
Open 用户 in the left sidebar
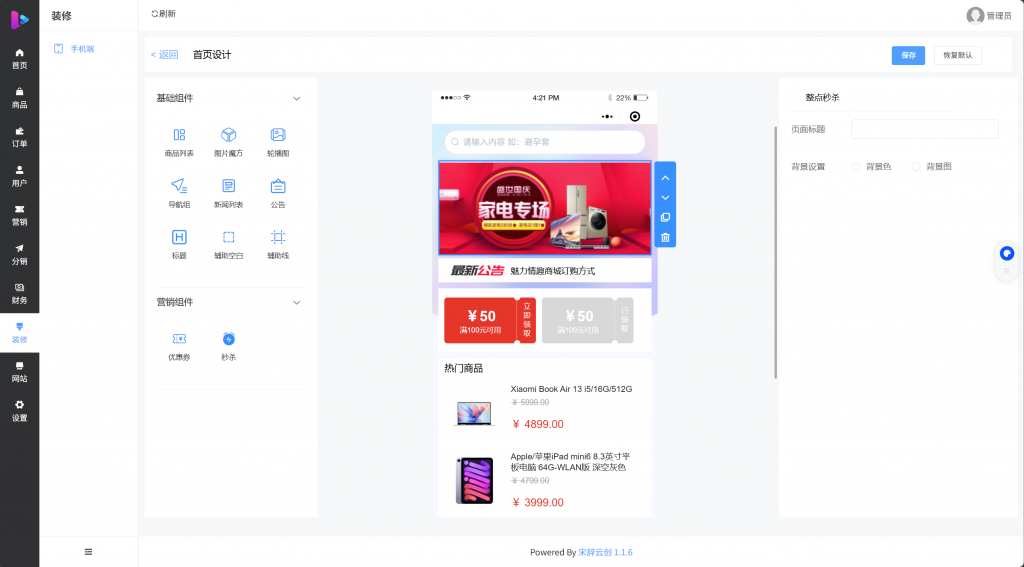tap(20, 176)
